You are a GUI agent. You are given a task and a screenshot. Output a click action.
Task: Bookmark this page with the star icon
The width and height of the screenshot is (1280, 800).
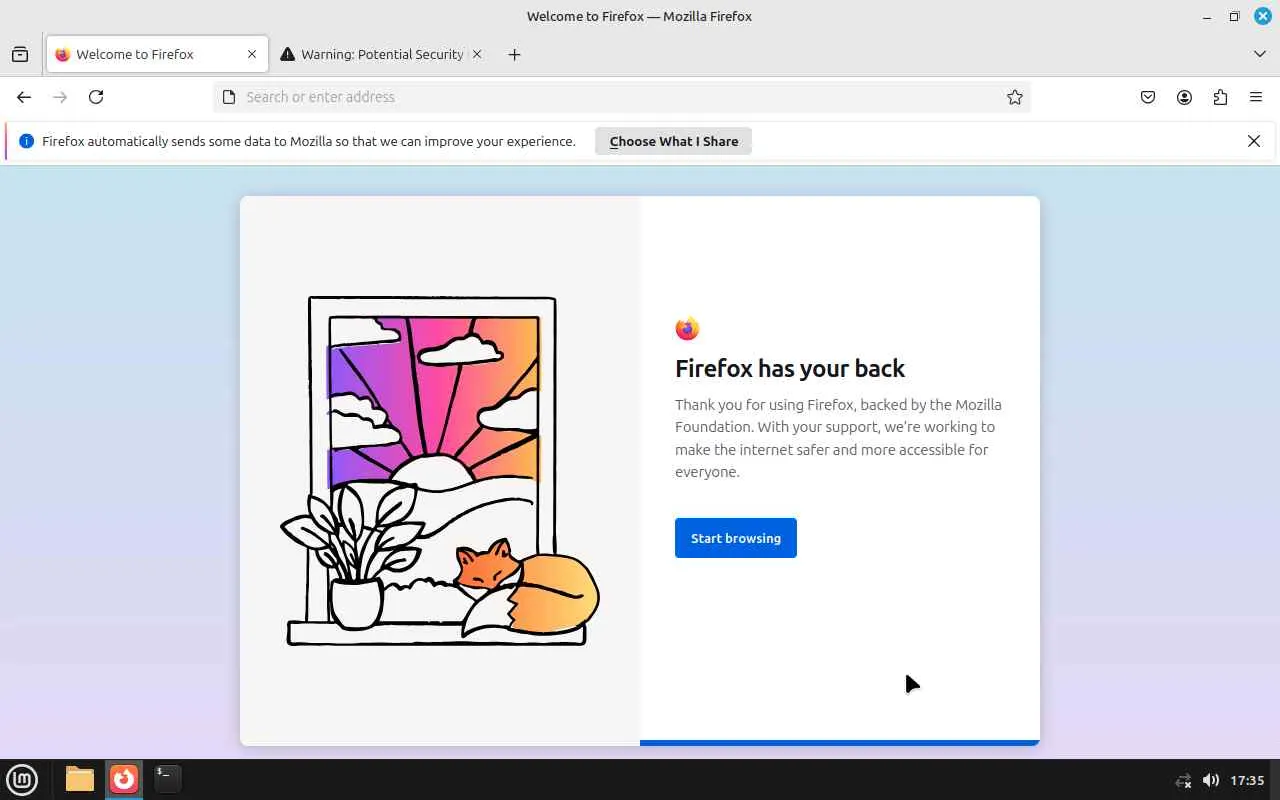(1015, 97)
